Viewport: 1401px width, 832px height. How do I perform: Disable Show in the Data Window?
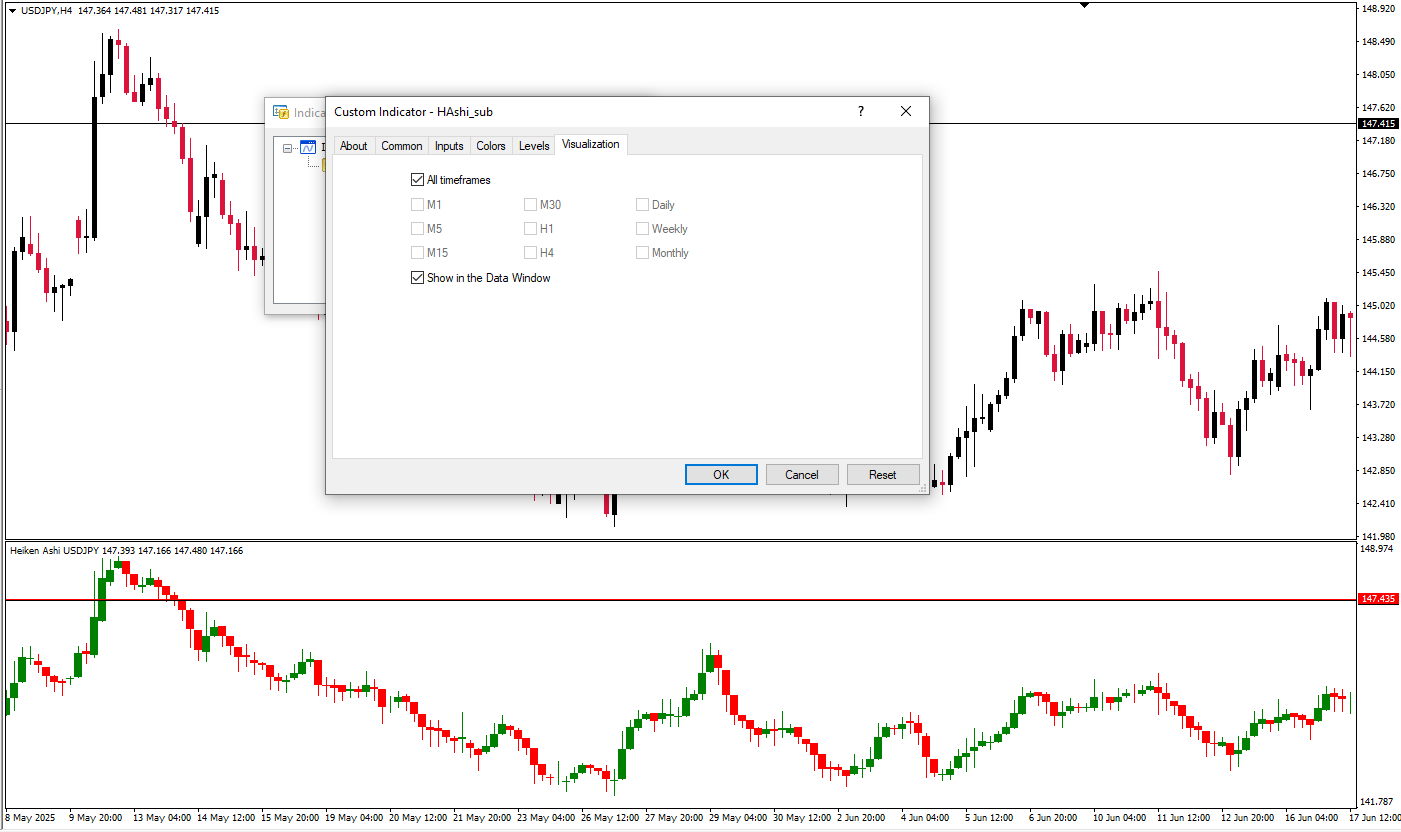click(418, 278)
